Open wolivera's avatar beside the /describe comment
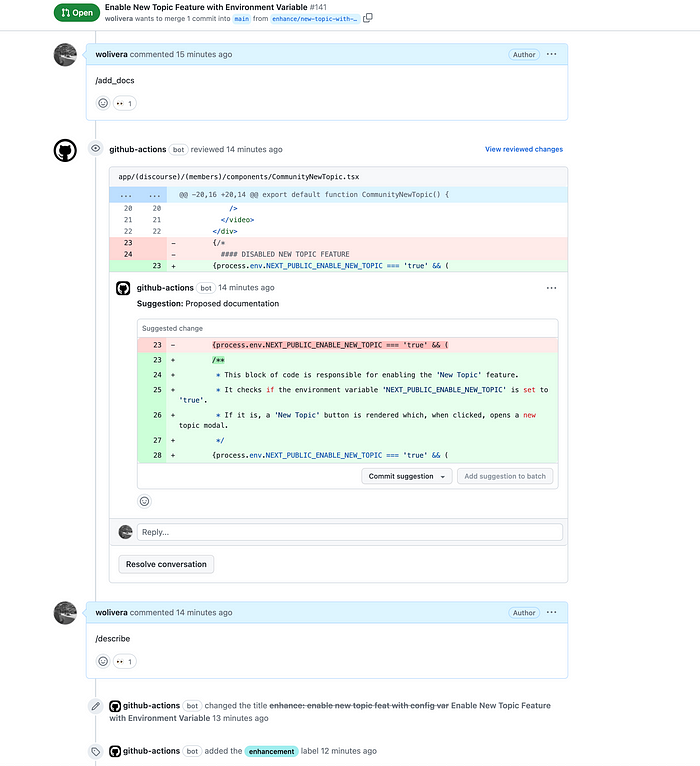The height and width of the screenshot is (766, 700). point(65,613)
